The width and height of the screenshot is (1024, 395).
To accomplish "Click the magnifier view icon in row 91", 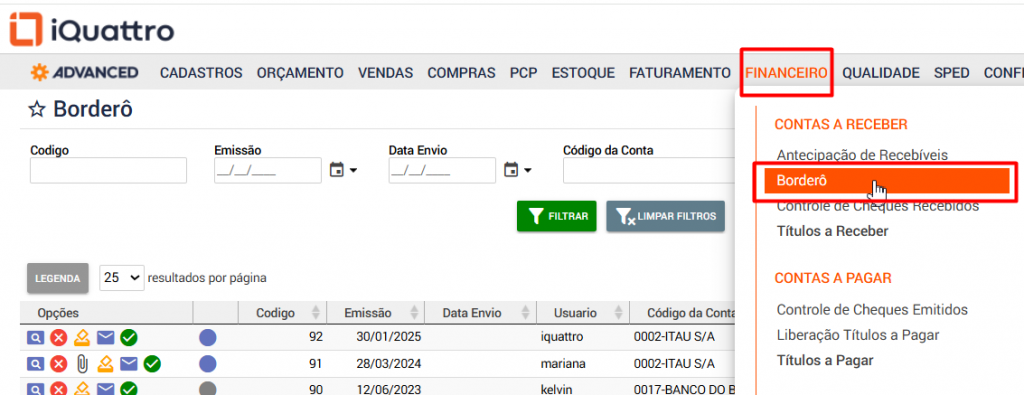I will pos(35,364).
